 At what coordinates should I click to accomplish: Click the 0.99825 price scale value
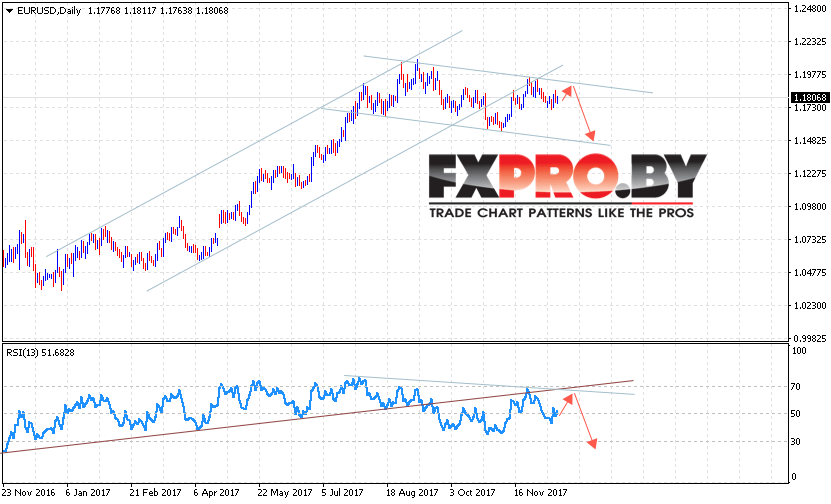click(810, 338)
